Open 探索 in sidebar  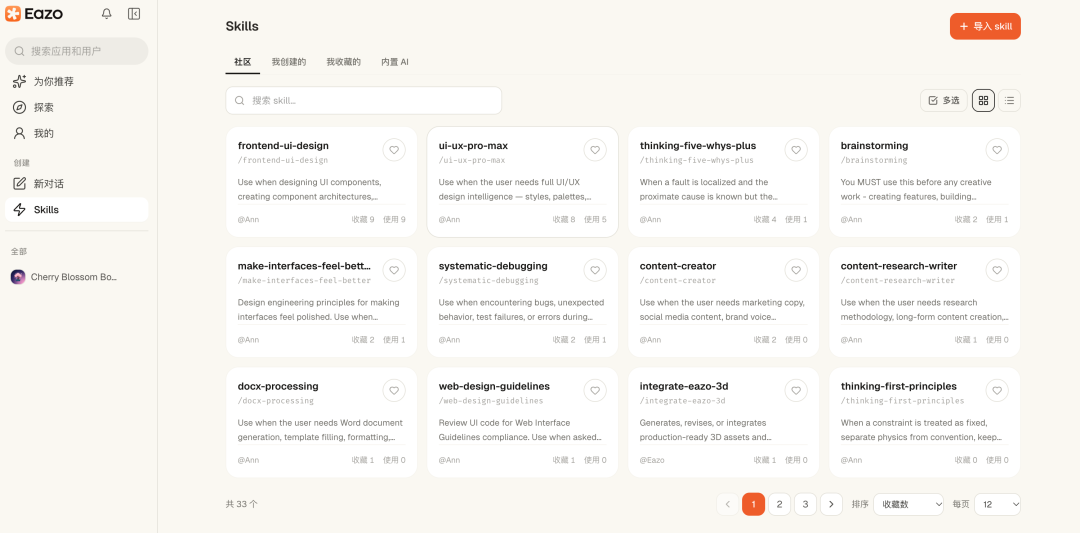tap(76, 107)
